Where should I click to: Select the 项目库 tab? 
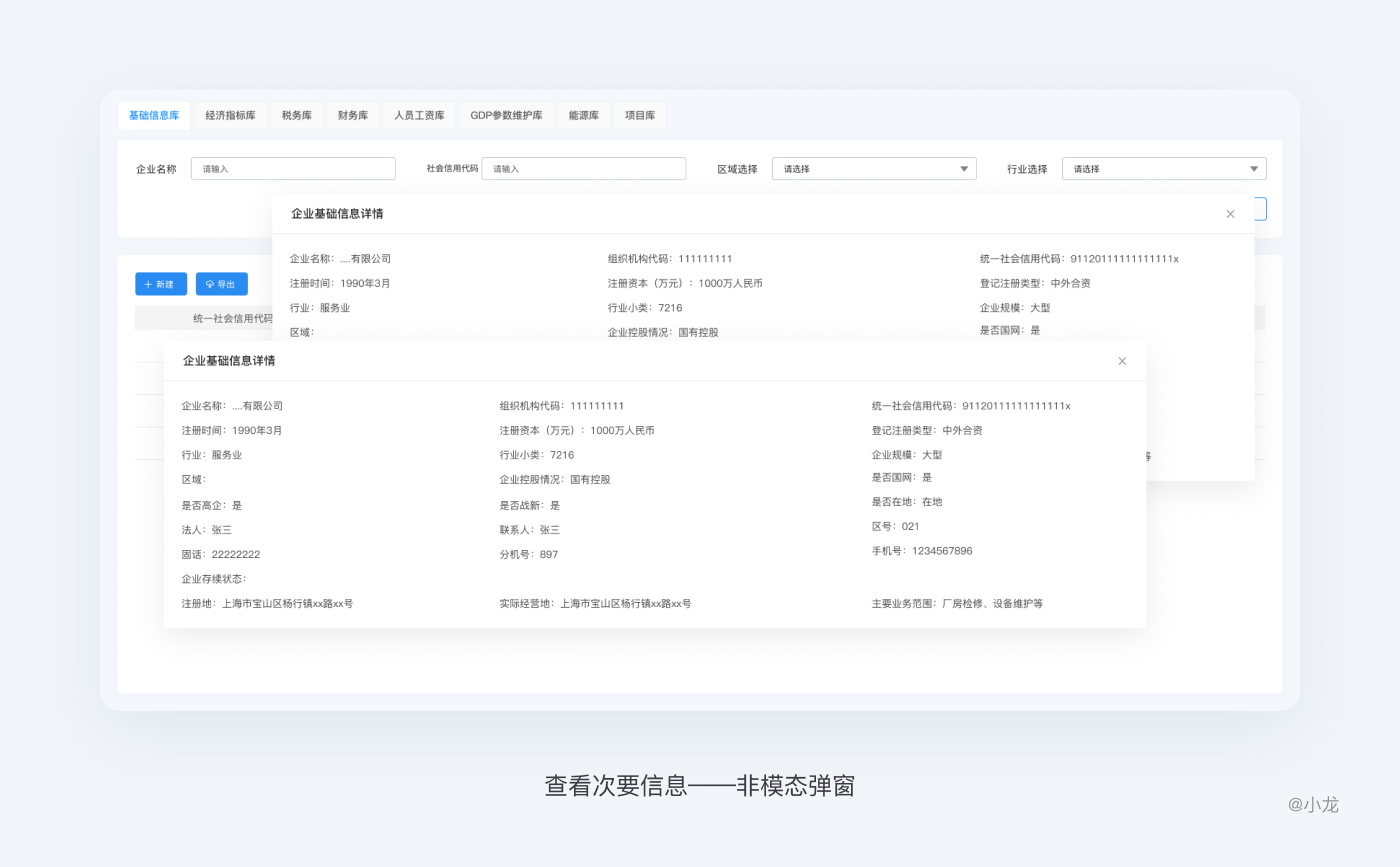pos(640,116)
